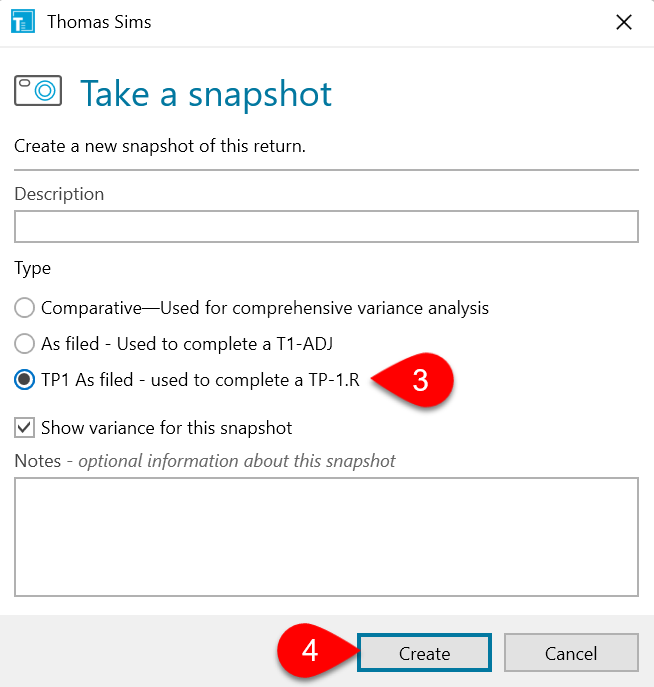654x687 pixels.
Task: Click the 'Description' label
Action: click(x=59, y=194)
